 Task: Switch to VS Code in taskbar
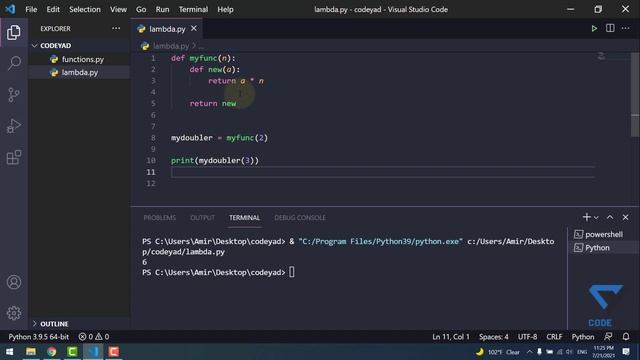click(93, 351)
